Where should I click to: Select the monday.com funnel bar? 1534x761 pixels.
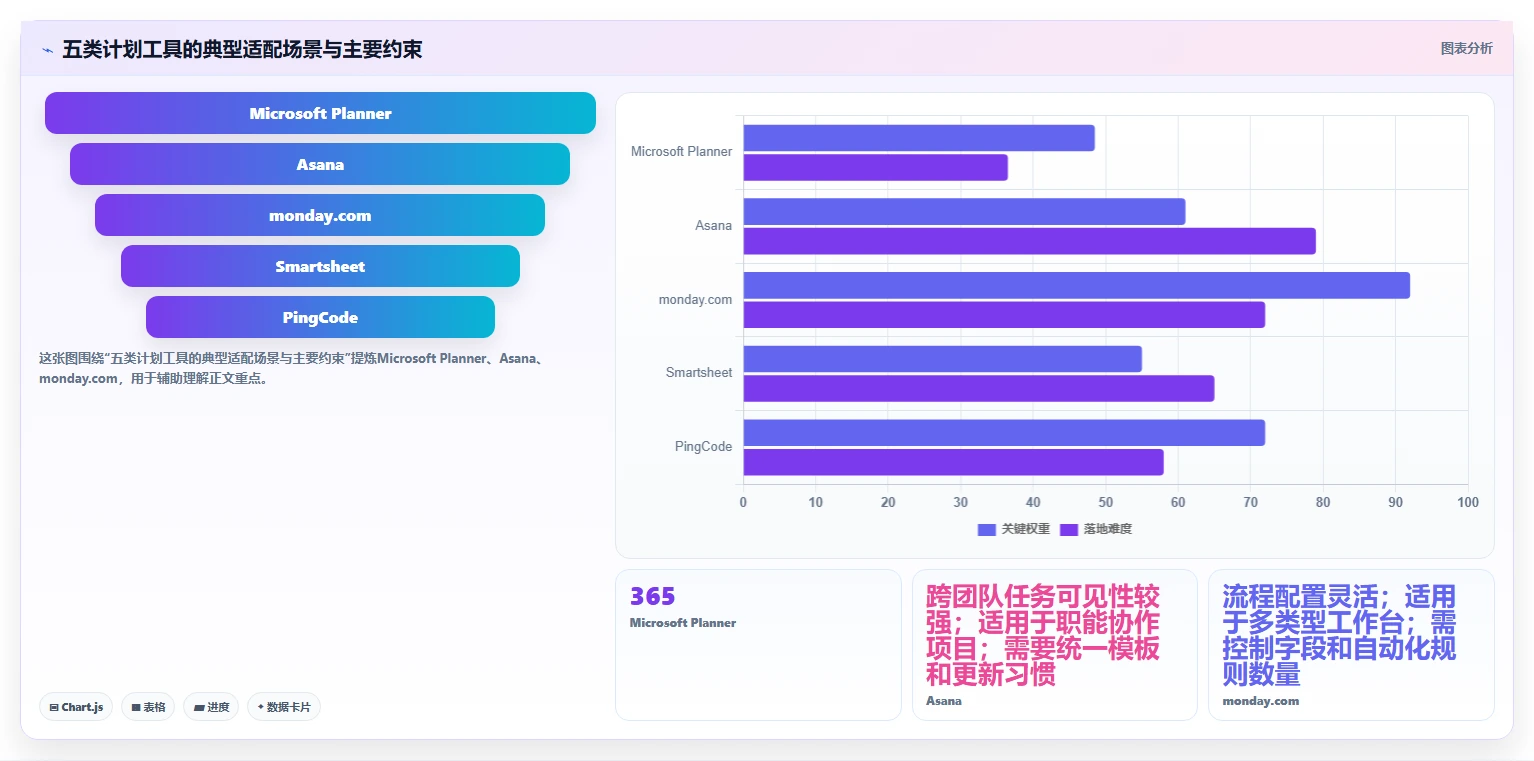coord(320,215)
